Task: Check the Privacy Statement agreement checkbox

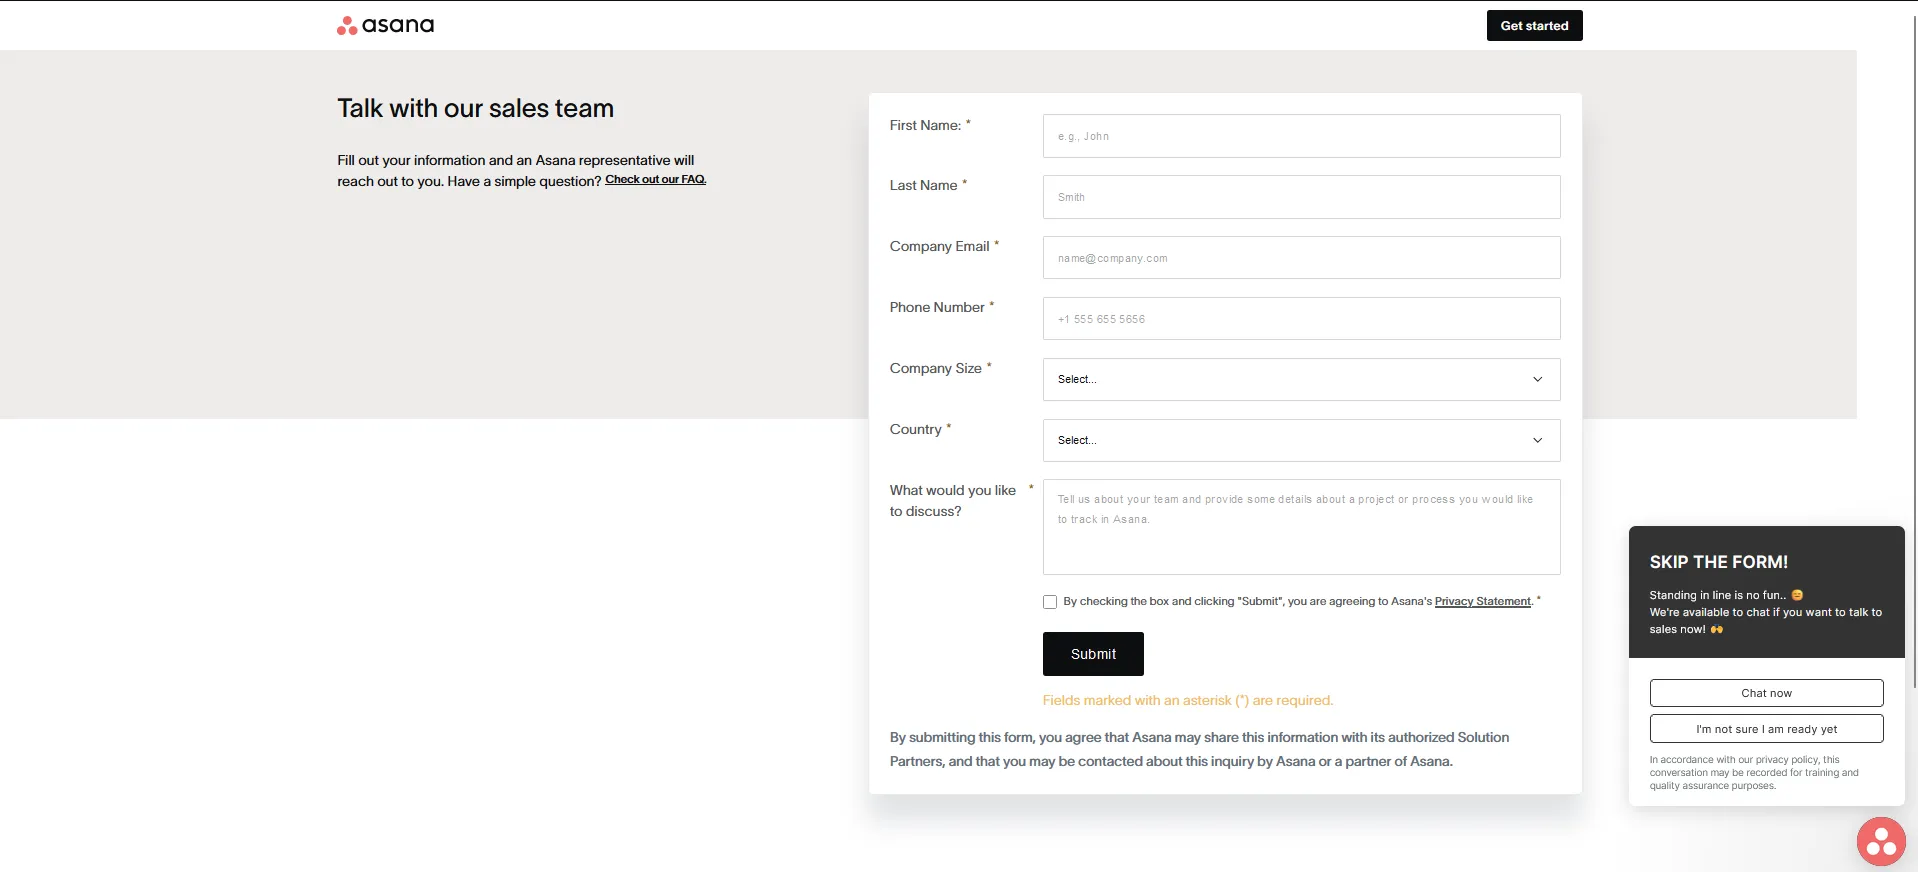Action: coord(1050,602)
